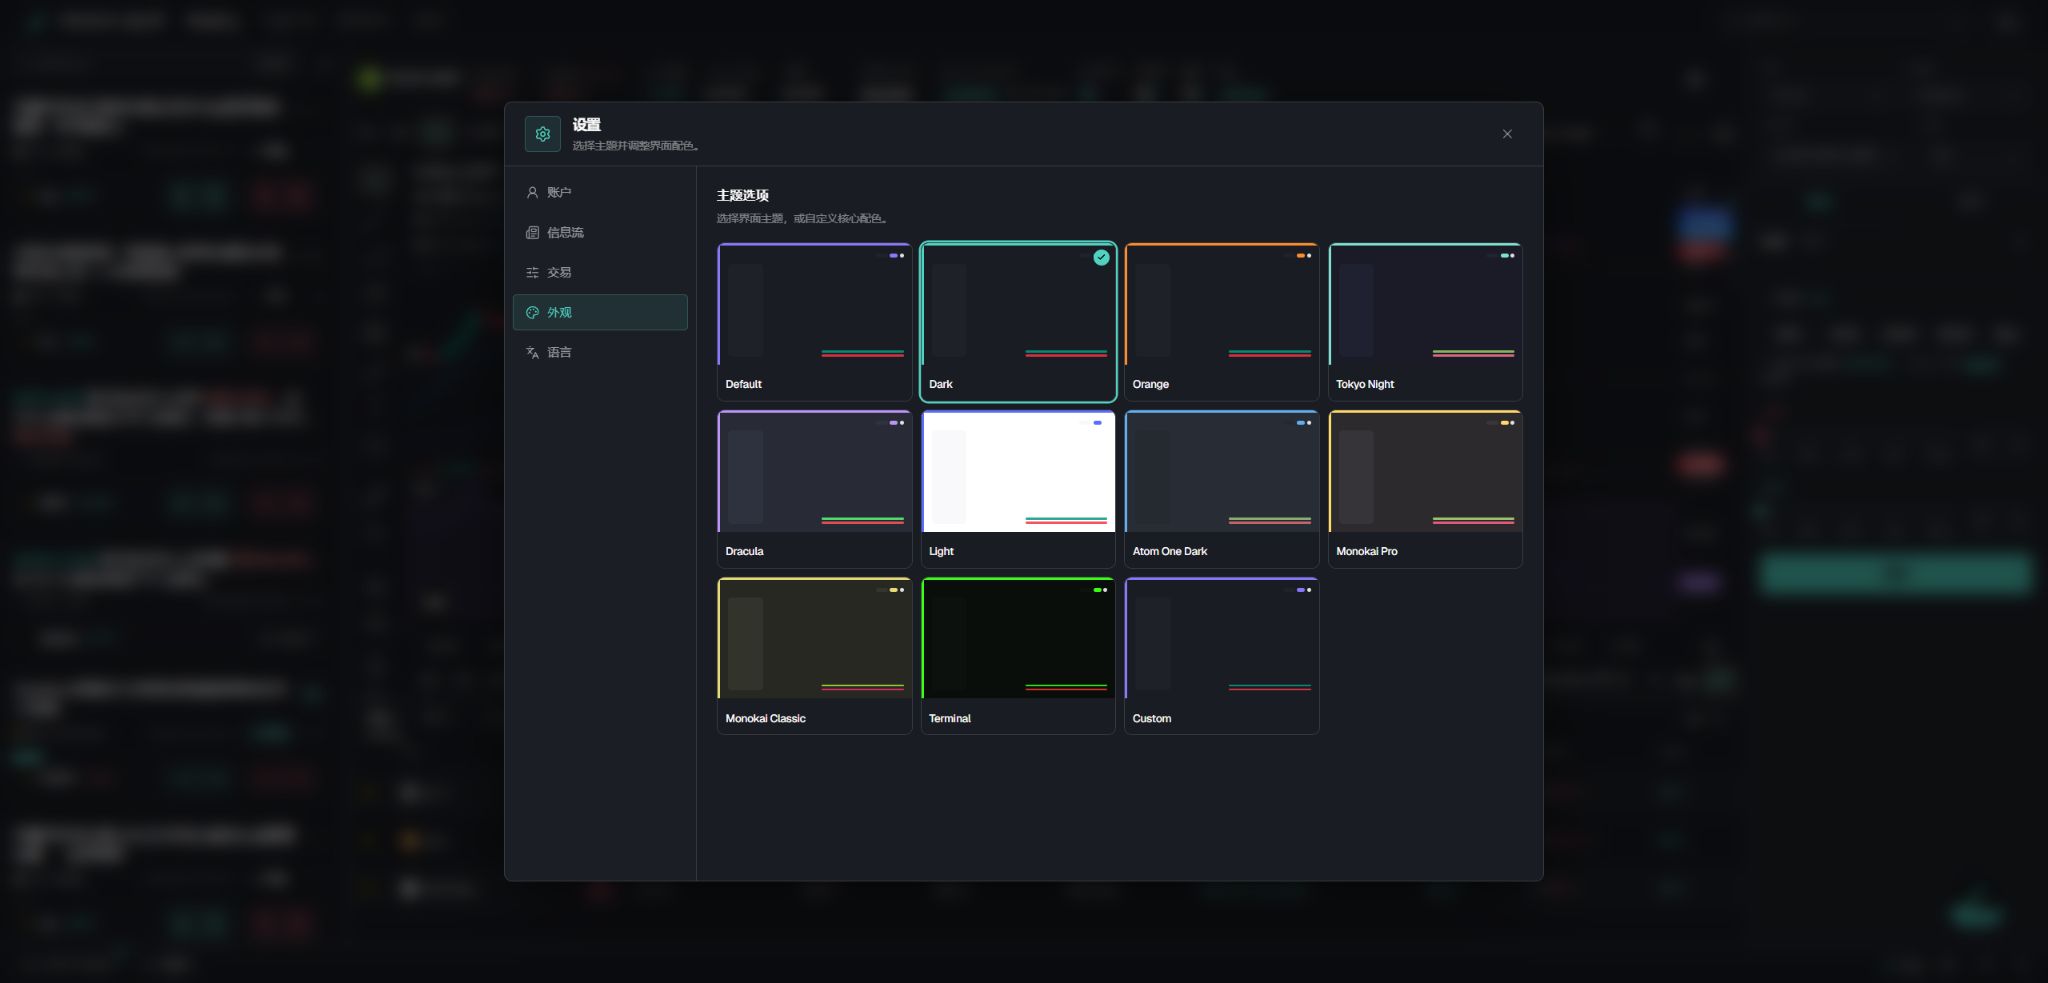Click the palette icon beside 外观

(532, 312)
